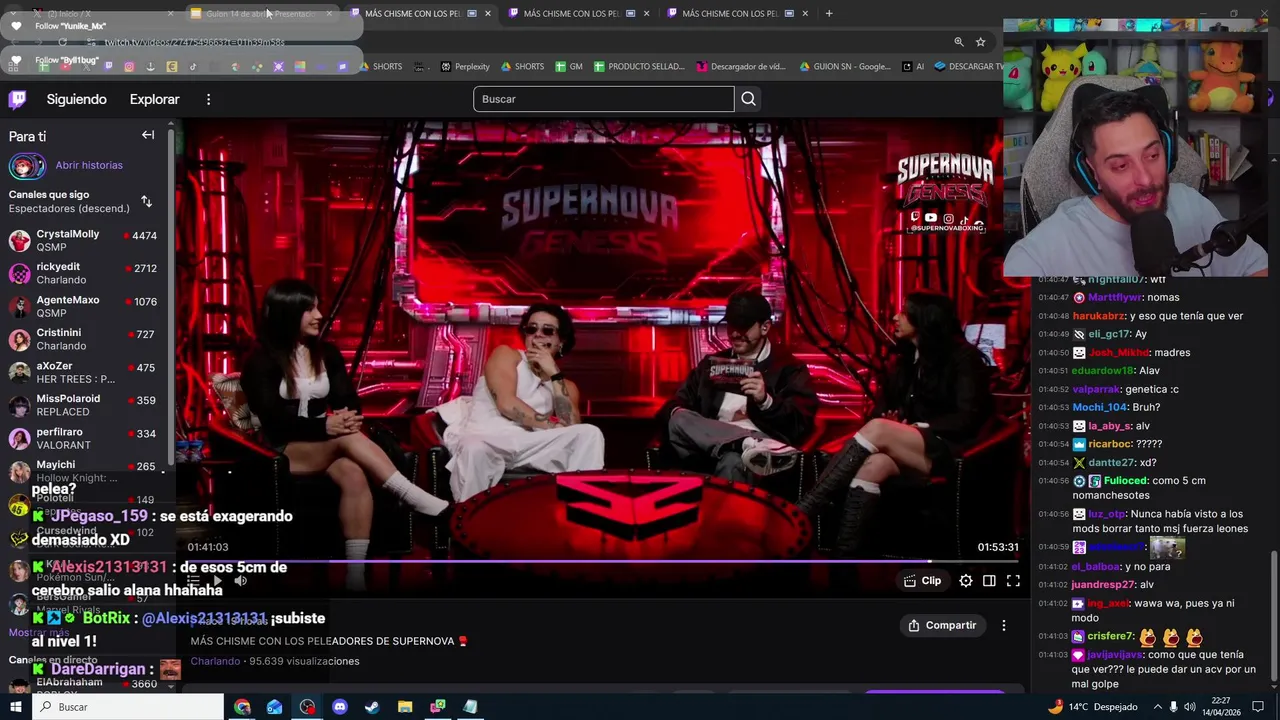Open Discord from the taskbar

click(x=340, y=707)
